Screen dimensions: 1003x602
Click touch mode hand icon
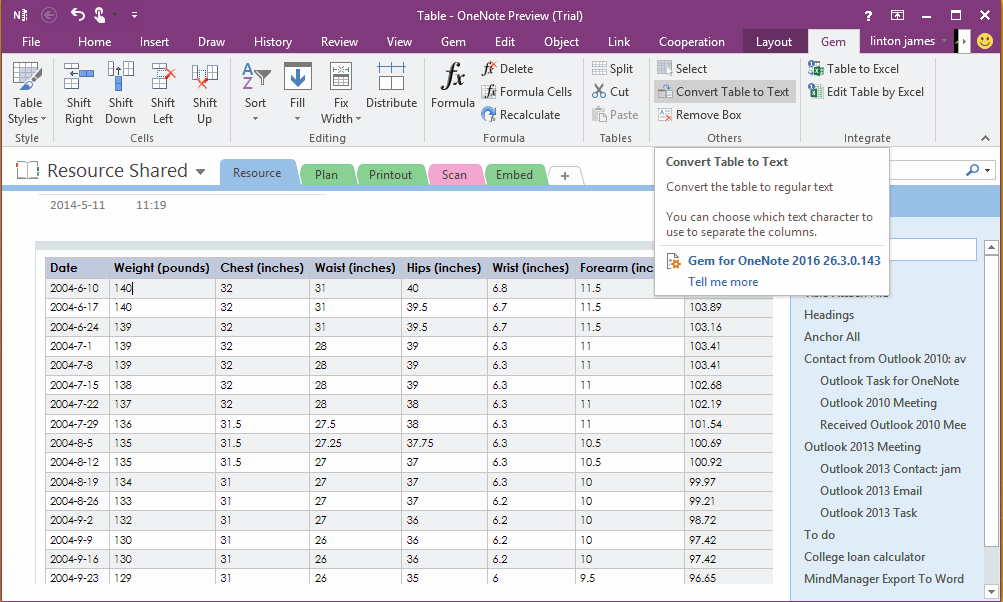[x=100, y=14]
